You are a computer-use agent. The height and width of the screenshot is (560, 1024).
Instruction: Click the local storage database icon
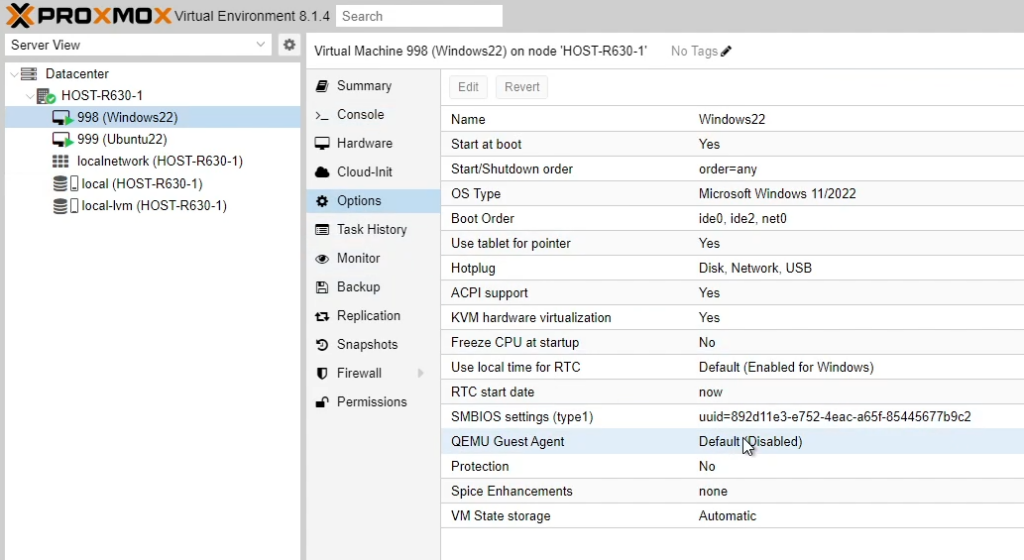[60, 184]
